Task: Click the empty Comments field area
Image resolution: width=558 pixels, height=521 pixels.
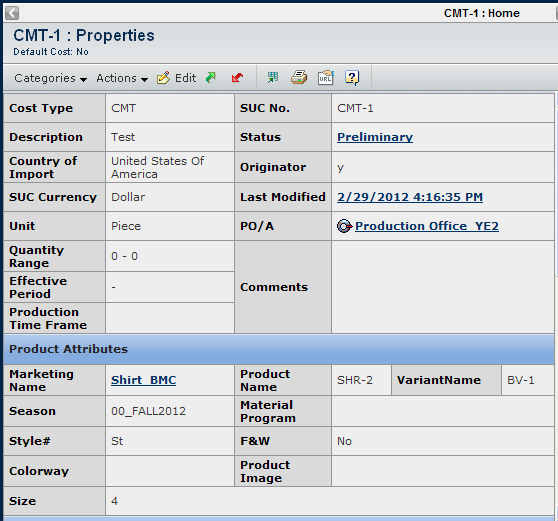Action: click(x=443, y=287)
